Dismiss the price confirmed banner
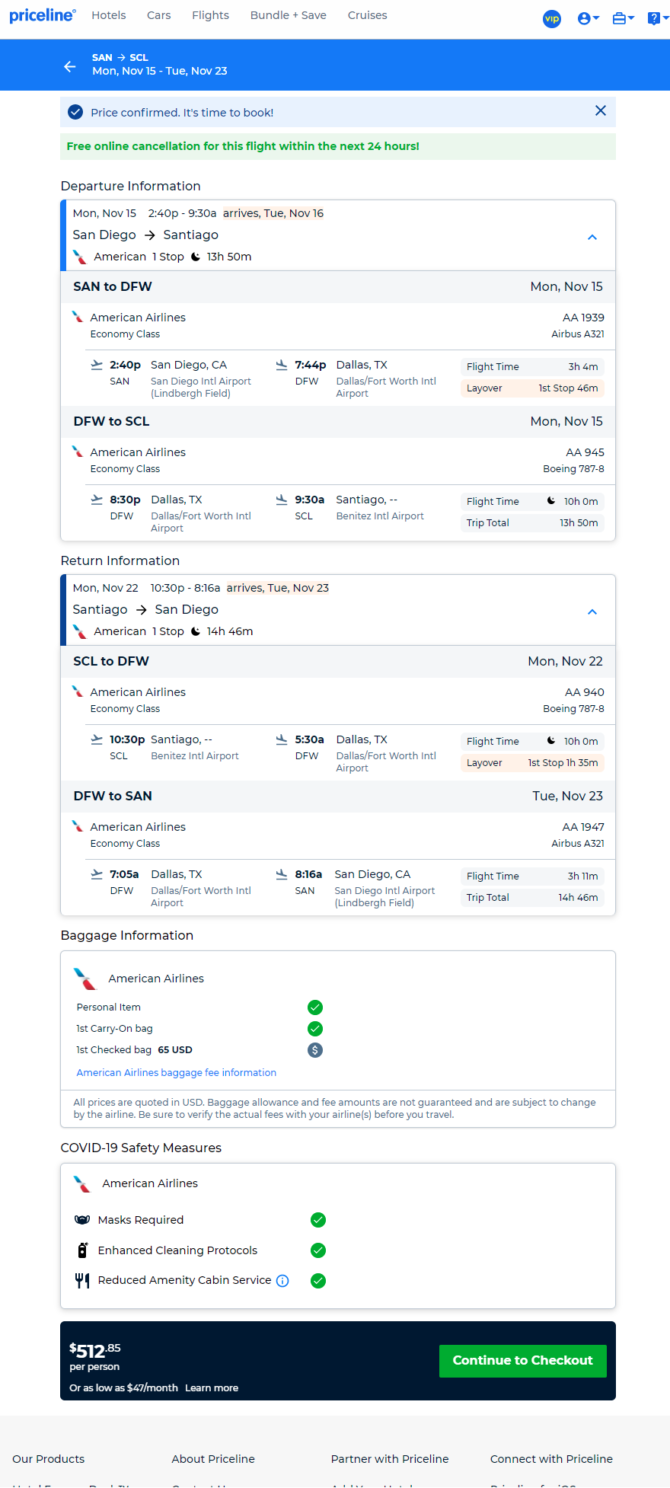 pyautogui.click(x=600, y=111)
